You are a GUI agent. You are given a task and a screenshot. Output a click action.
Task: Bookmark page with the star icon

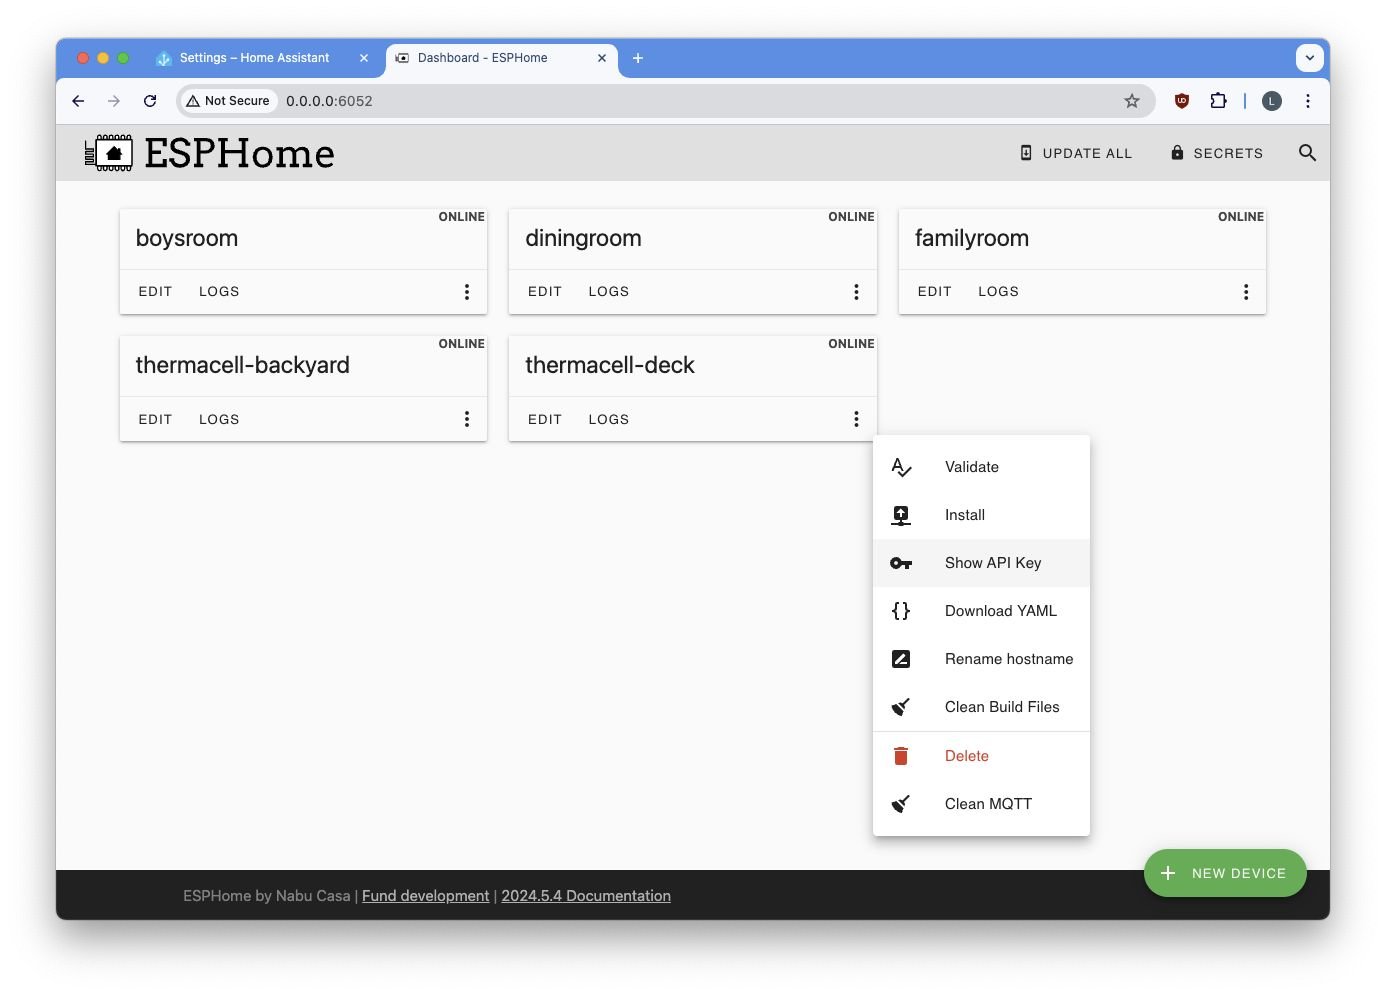tap(1132, 101)
